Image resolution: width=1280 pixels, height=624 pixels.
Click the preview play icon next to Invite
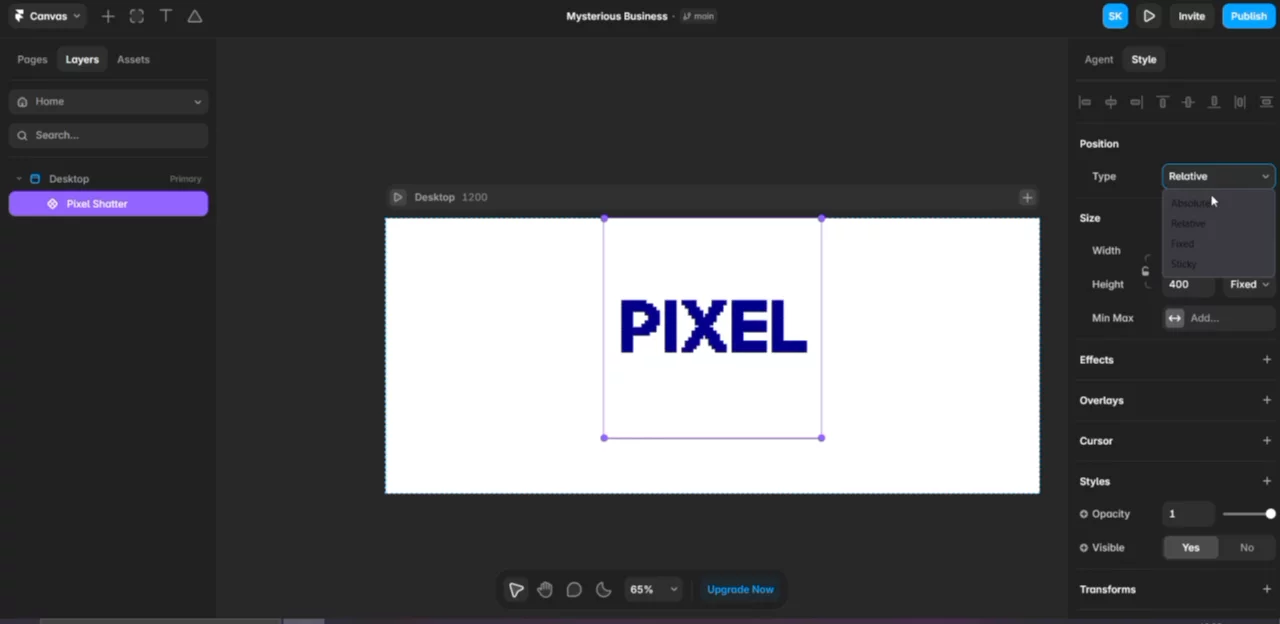point(1149,16)
